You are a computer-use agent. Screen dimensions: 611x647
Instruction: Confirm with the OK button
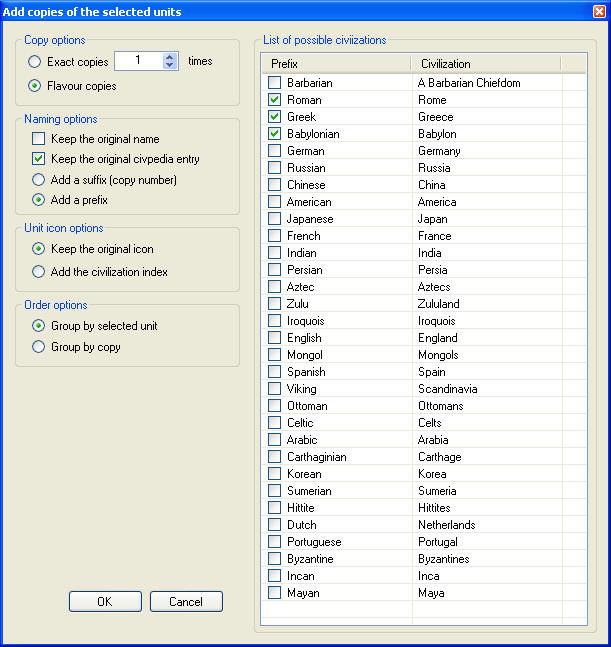tap(105, 602)
